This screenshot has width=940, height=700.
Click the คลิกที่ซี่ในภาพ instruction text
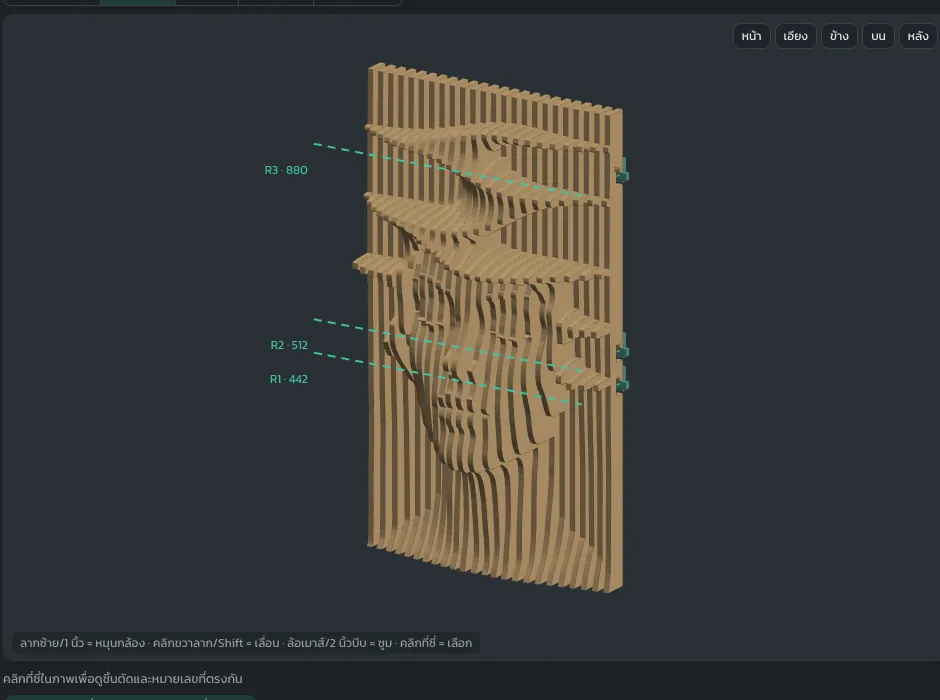(123, 679)
